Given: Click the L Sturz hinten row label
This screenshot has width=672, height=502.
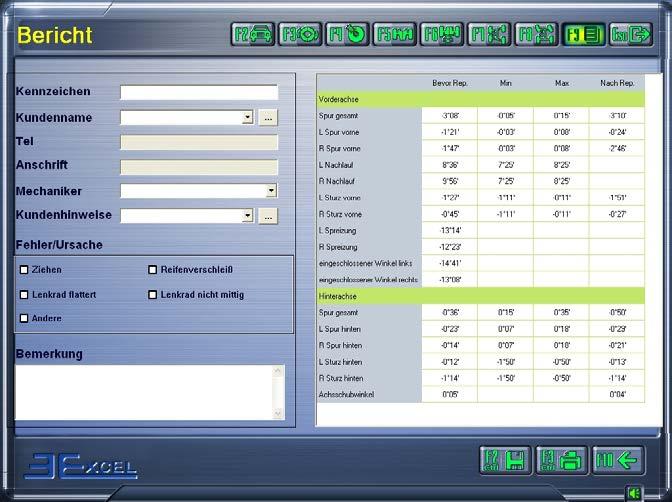Looking at the screenshot, I should point(340,362).
